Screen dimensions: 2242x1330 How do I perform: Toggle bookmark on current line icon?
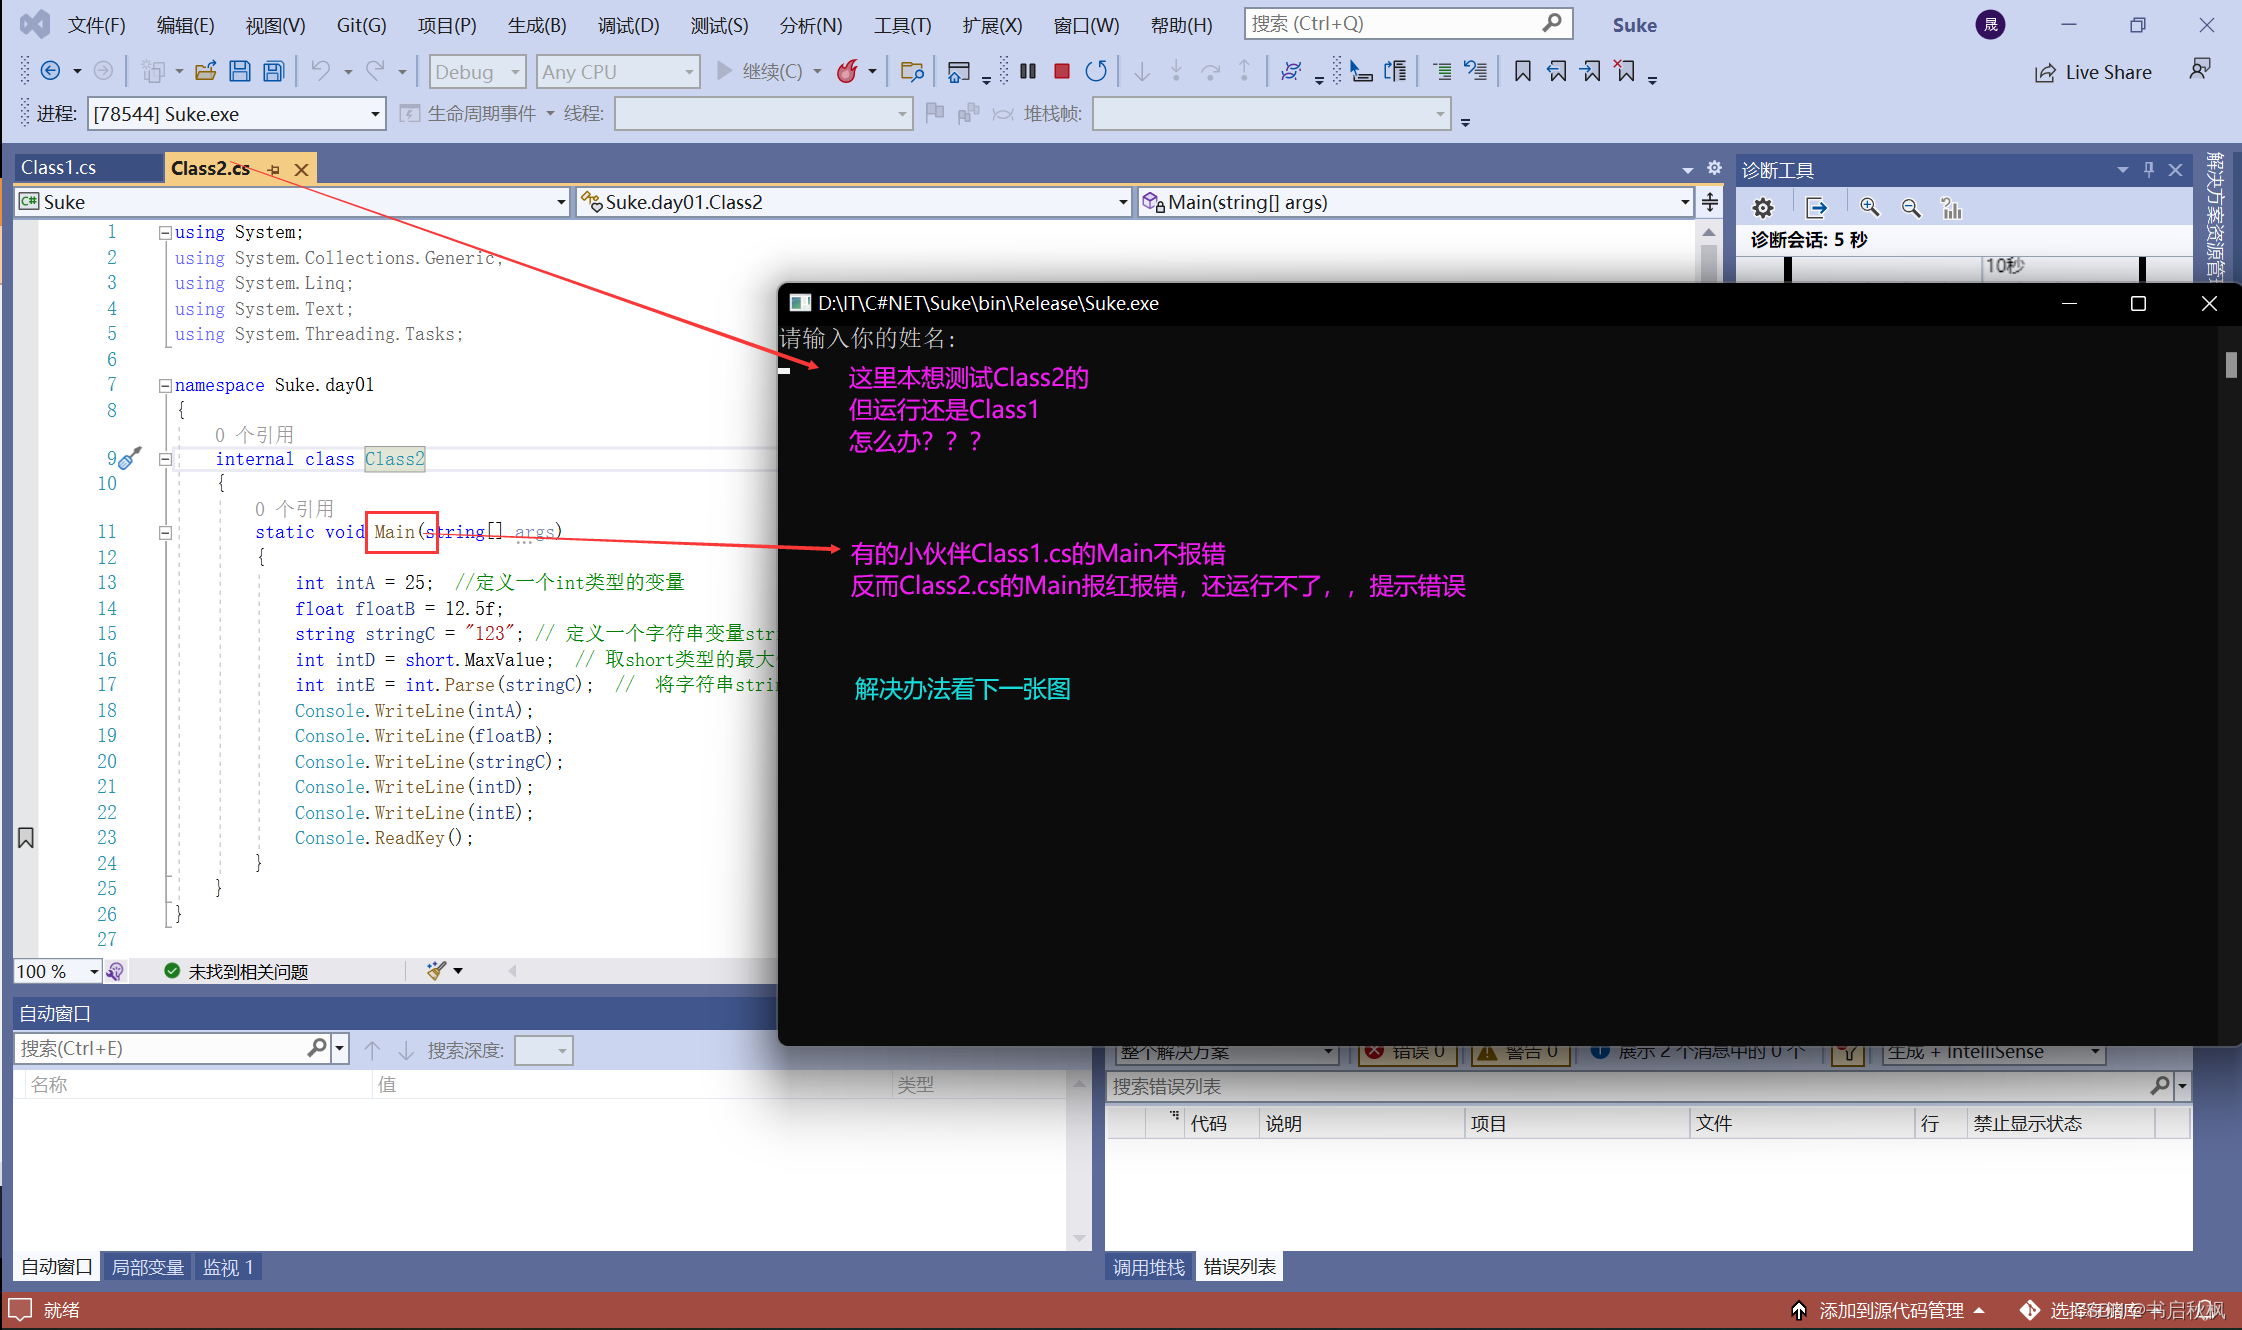click(1522, 71)
